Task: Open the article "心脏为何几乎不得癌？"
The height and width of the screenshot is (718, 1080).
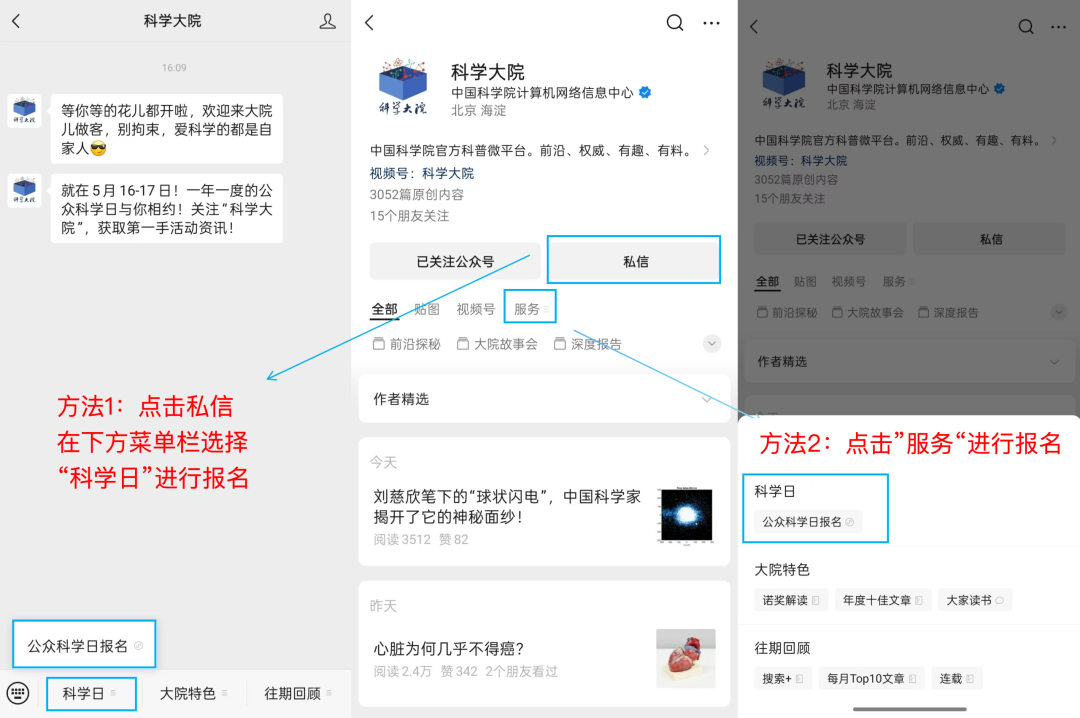Action: point(449,648)
